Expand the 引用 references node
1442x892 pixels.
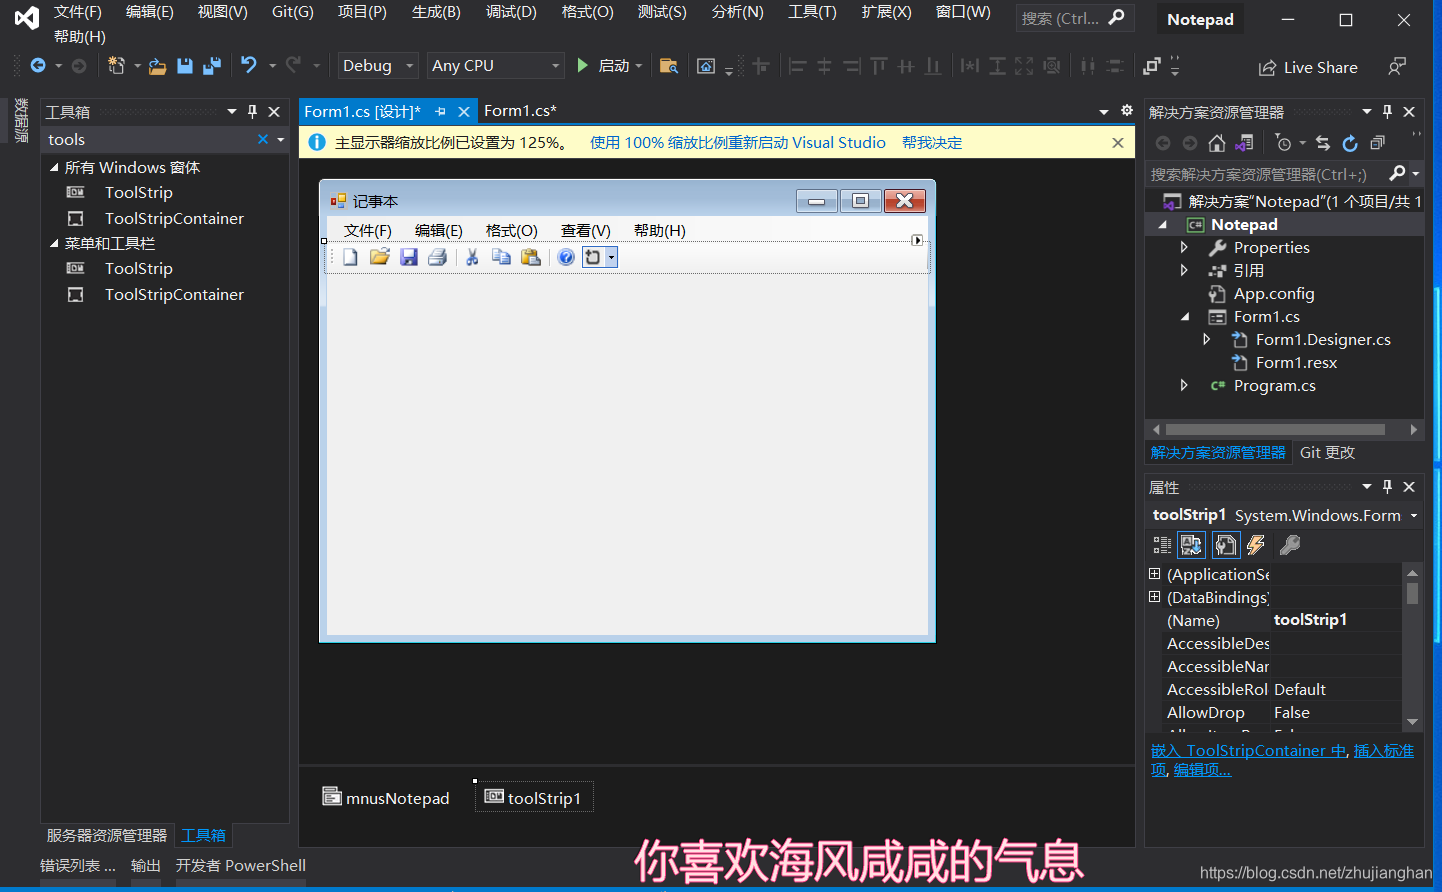click(1184, 270)
